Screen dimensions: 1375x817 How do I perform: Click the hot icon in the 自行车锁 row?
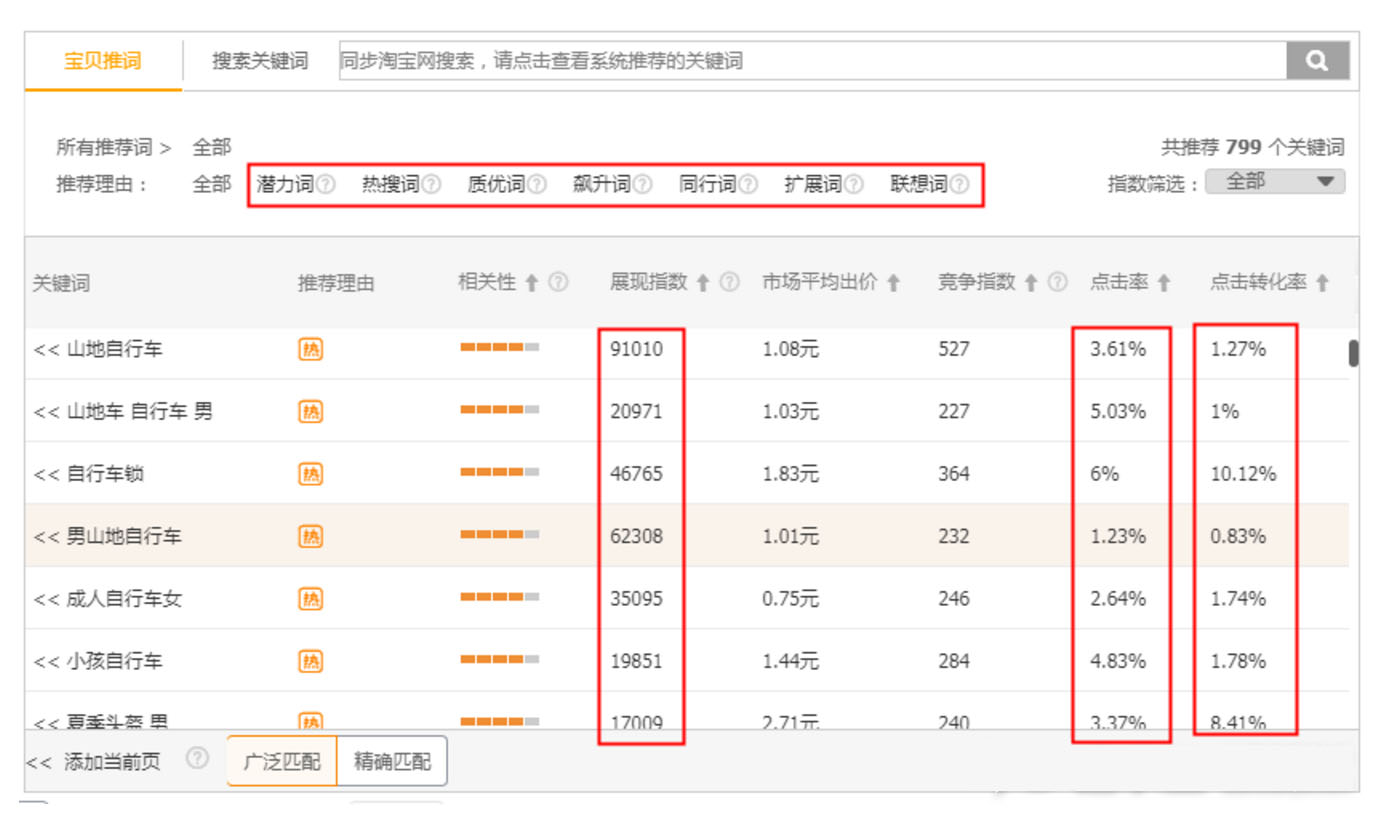(309, 473)
